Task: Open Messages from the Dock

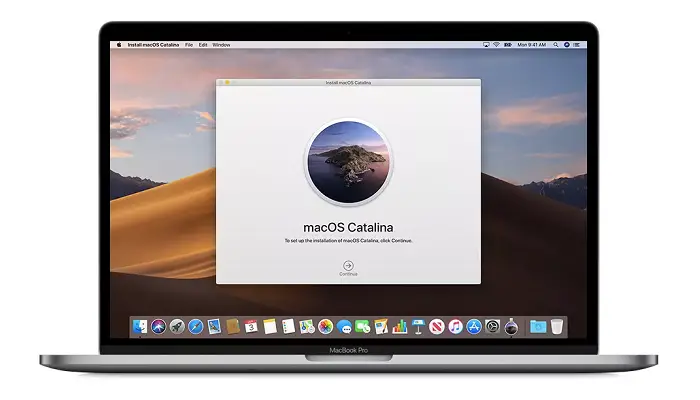Action: (x=344, y=326)
